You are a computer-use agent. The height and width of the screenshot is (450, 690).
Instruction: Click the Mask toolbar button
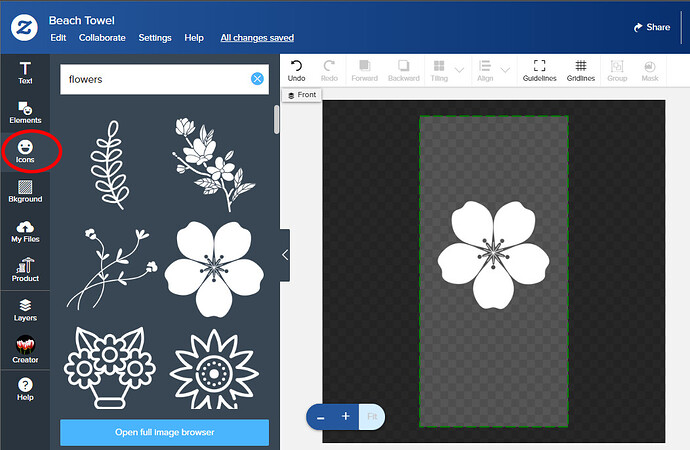click(x=650, y=71)
